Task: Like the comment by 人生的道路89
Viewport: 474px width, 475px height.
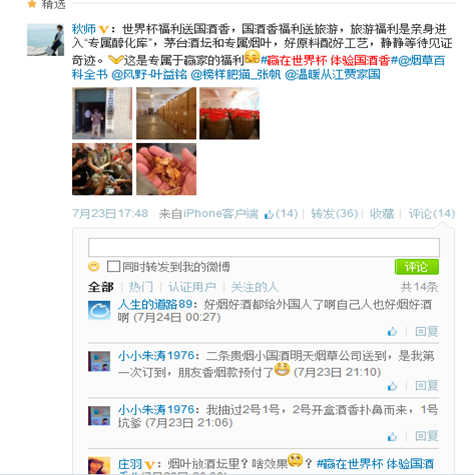Action: pyautogui.click(x=392, y=332)
